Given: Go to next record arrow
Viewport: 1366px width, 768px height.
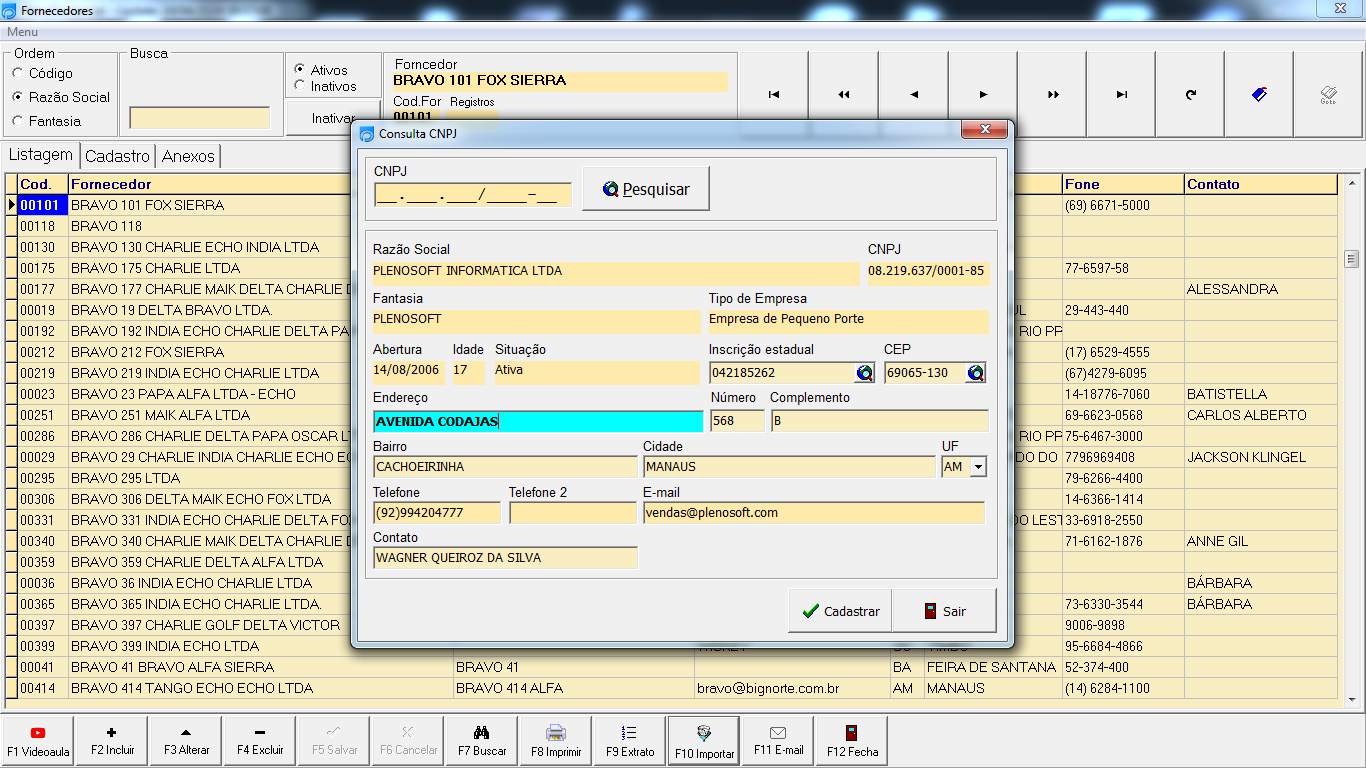Looking at the screenshot, I should (983, 94).
